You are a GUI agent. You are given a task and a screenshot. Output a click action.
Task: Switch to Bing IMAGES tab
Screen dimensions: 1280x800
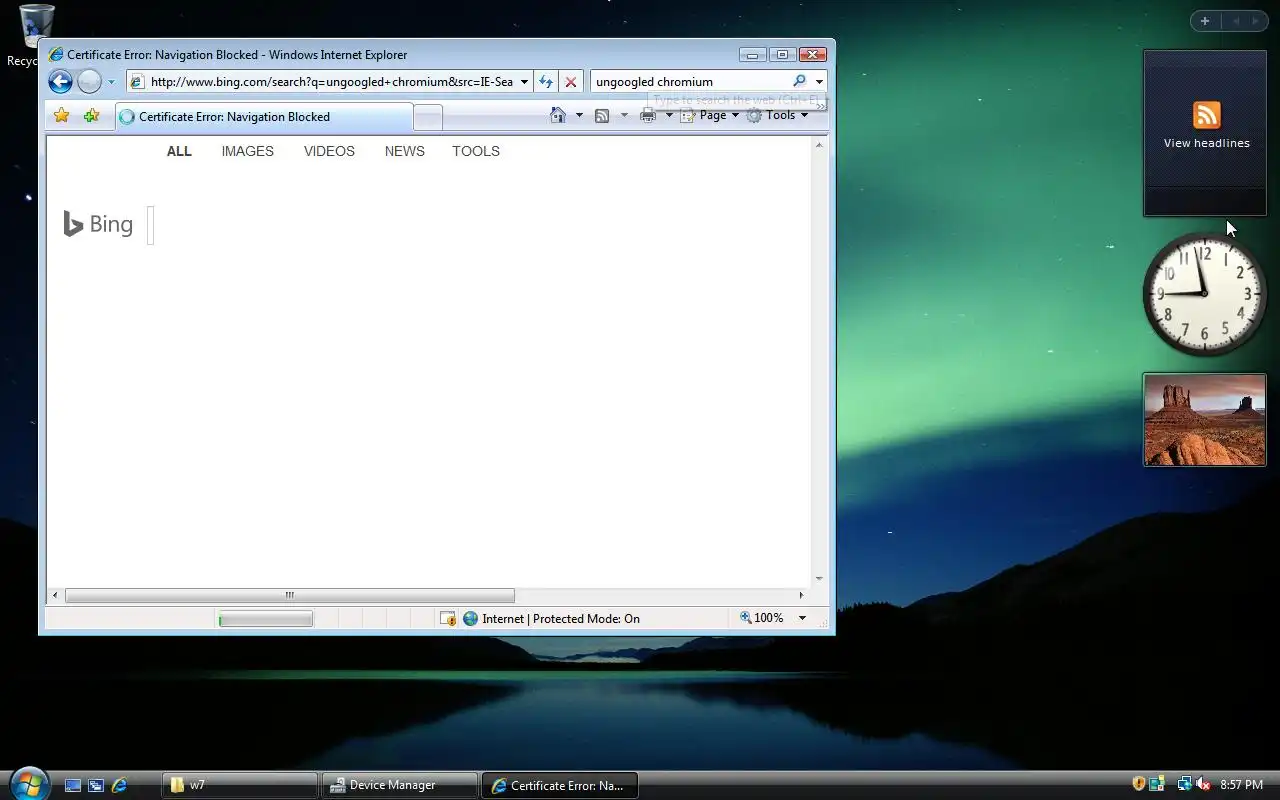coord(247,151)
